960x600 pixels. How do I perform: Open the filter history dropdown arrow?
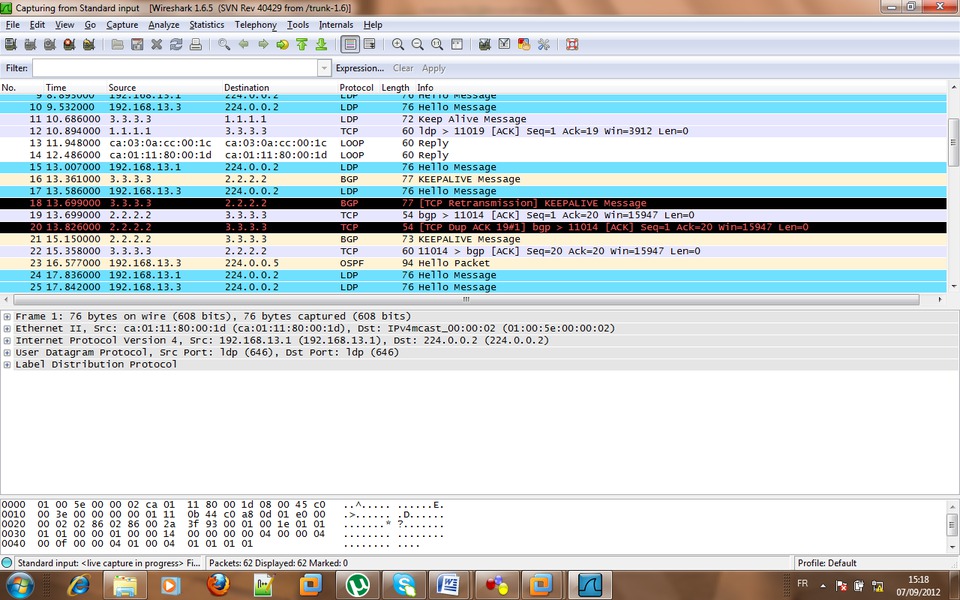point(324,68)
